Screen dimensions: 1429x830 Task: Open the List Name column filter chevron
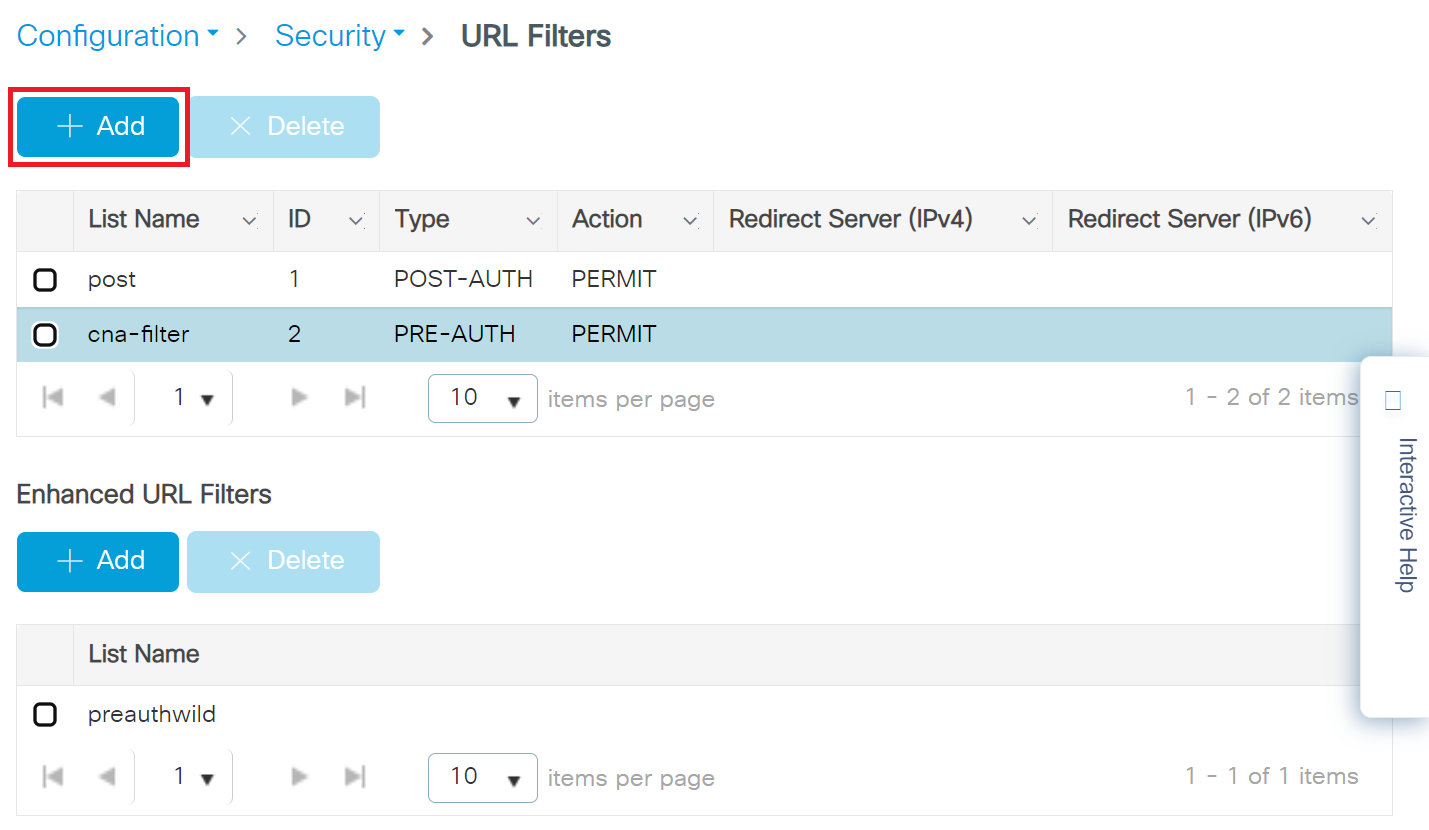click(x=250, y=221)
